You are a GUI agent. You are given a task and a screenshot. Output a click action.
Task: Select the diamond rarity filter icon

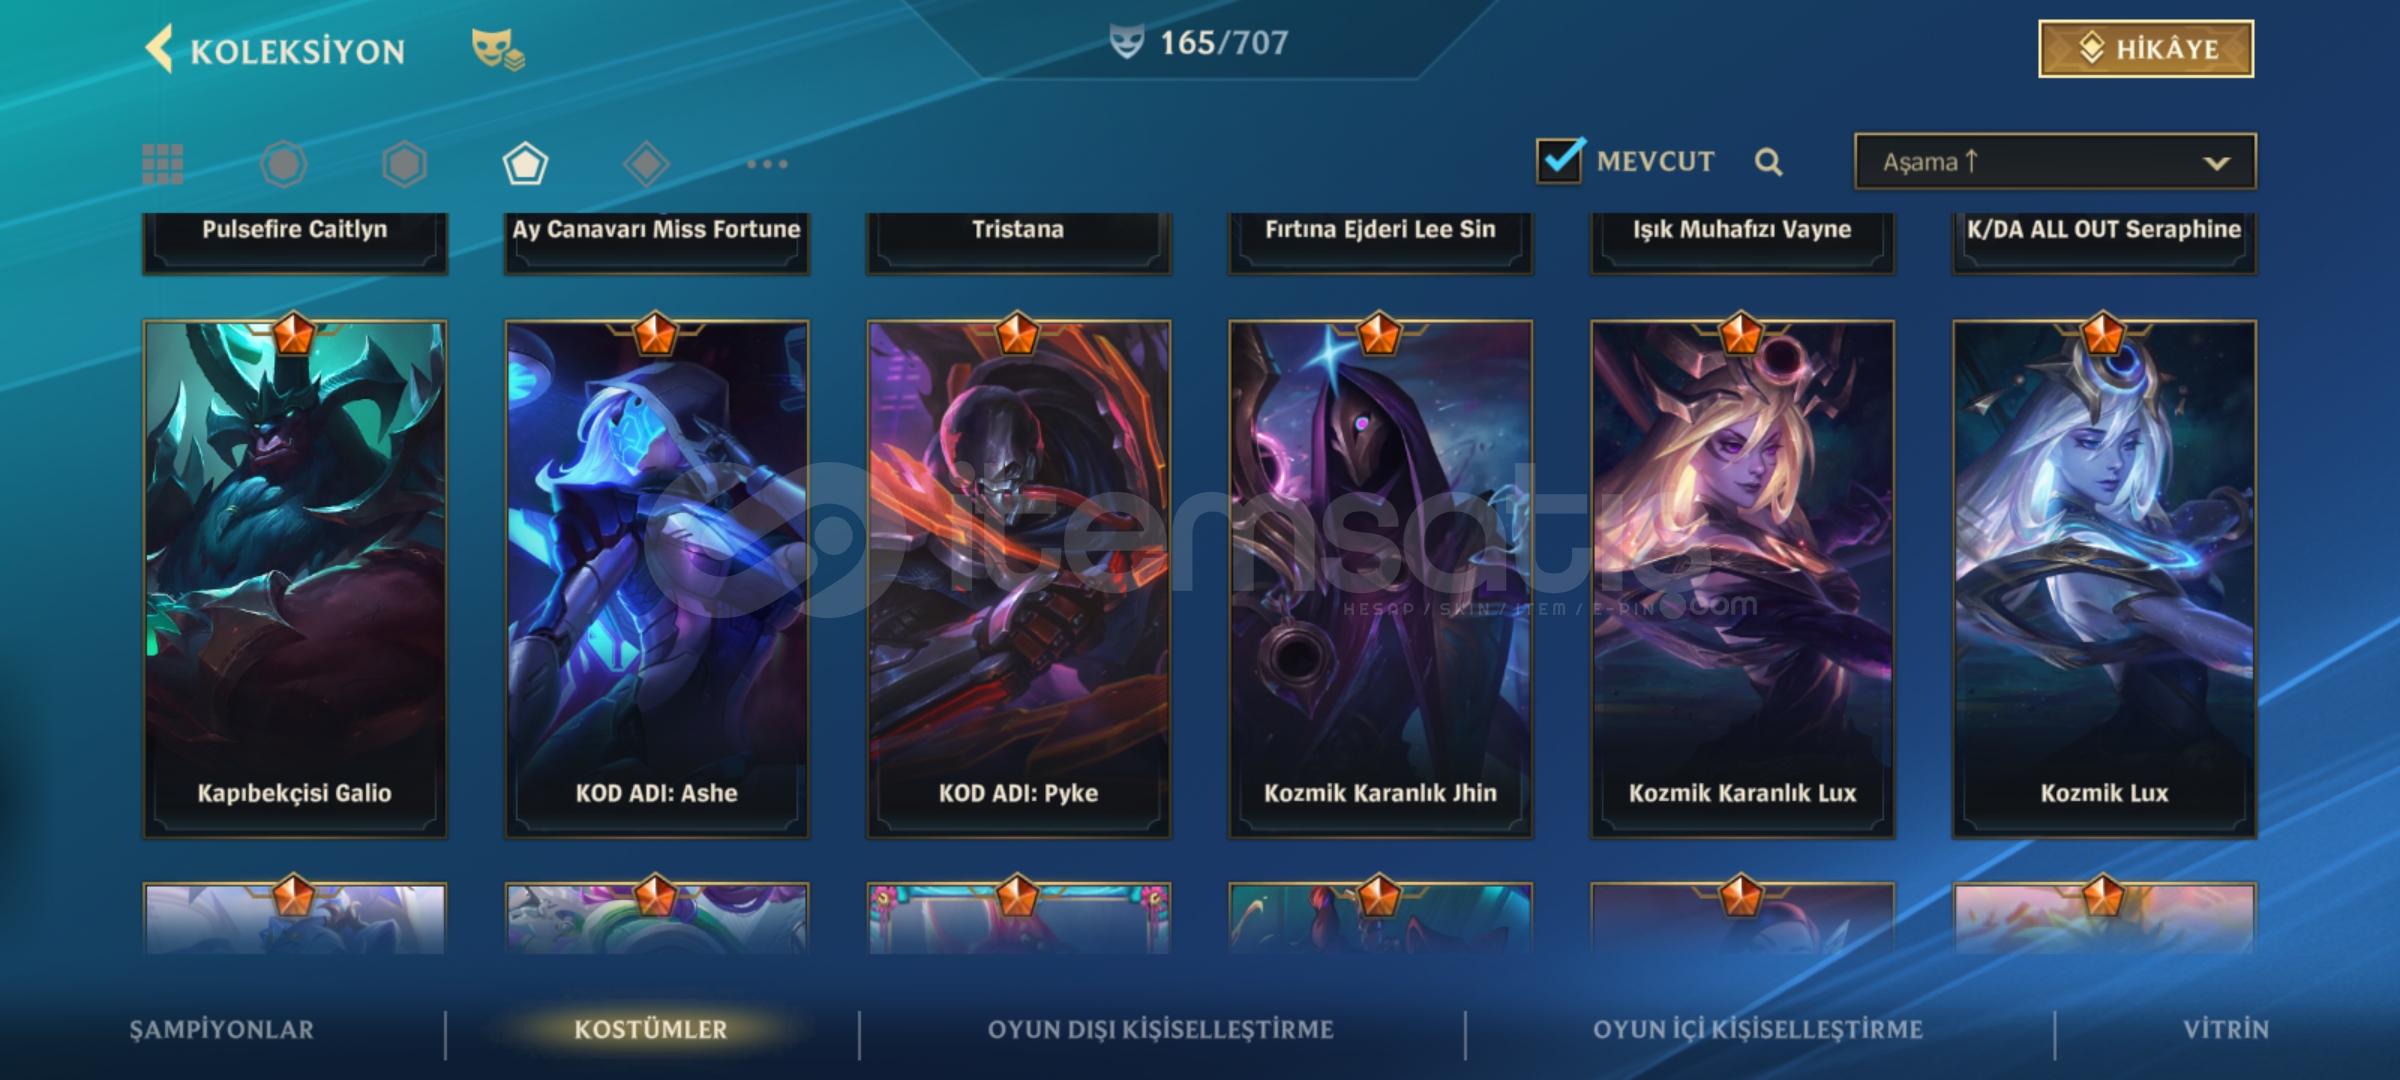coord(646,164)
